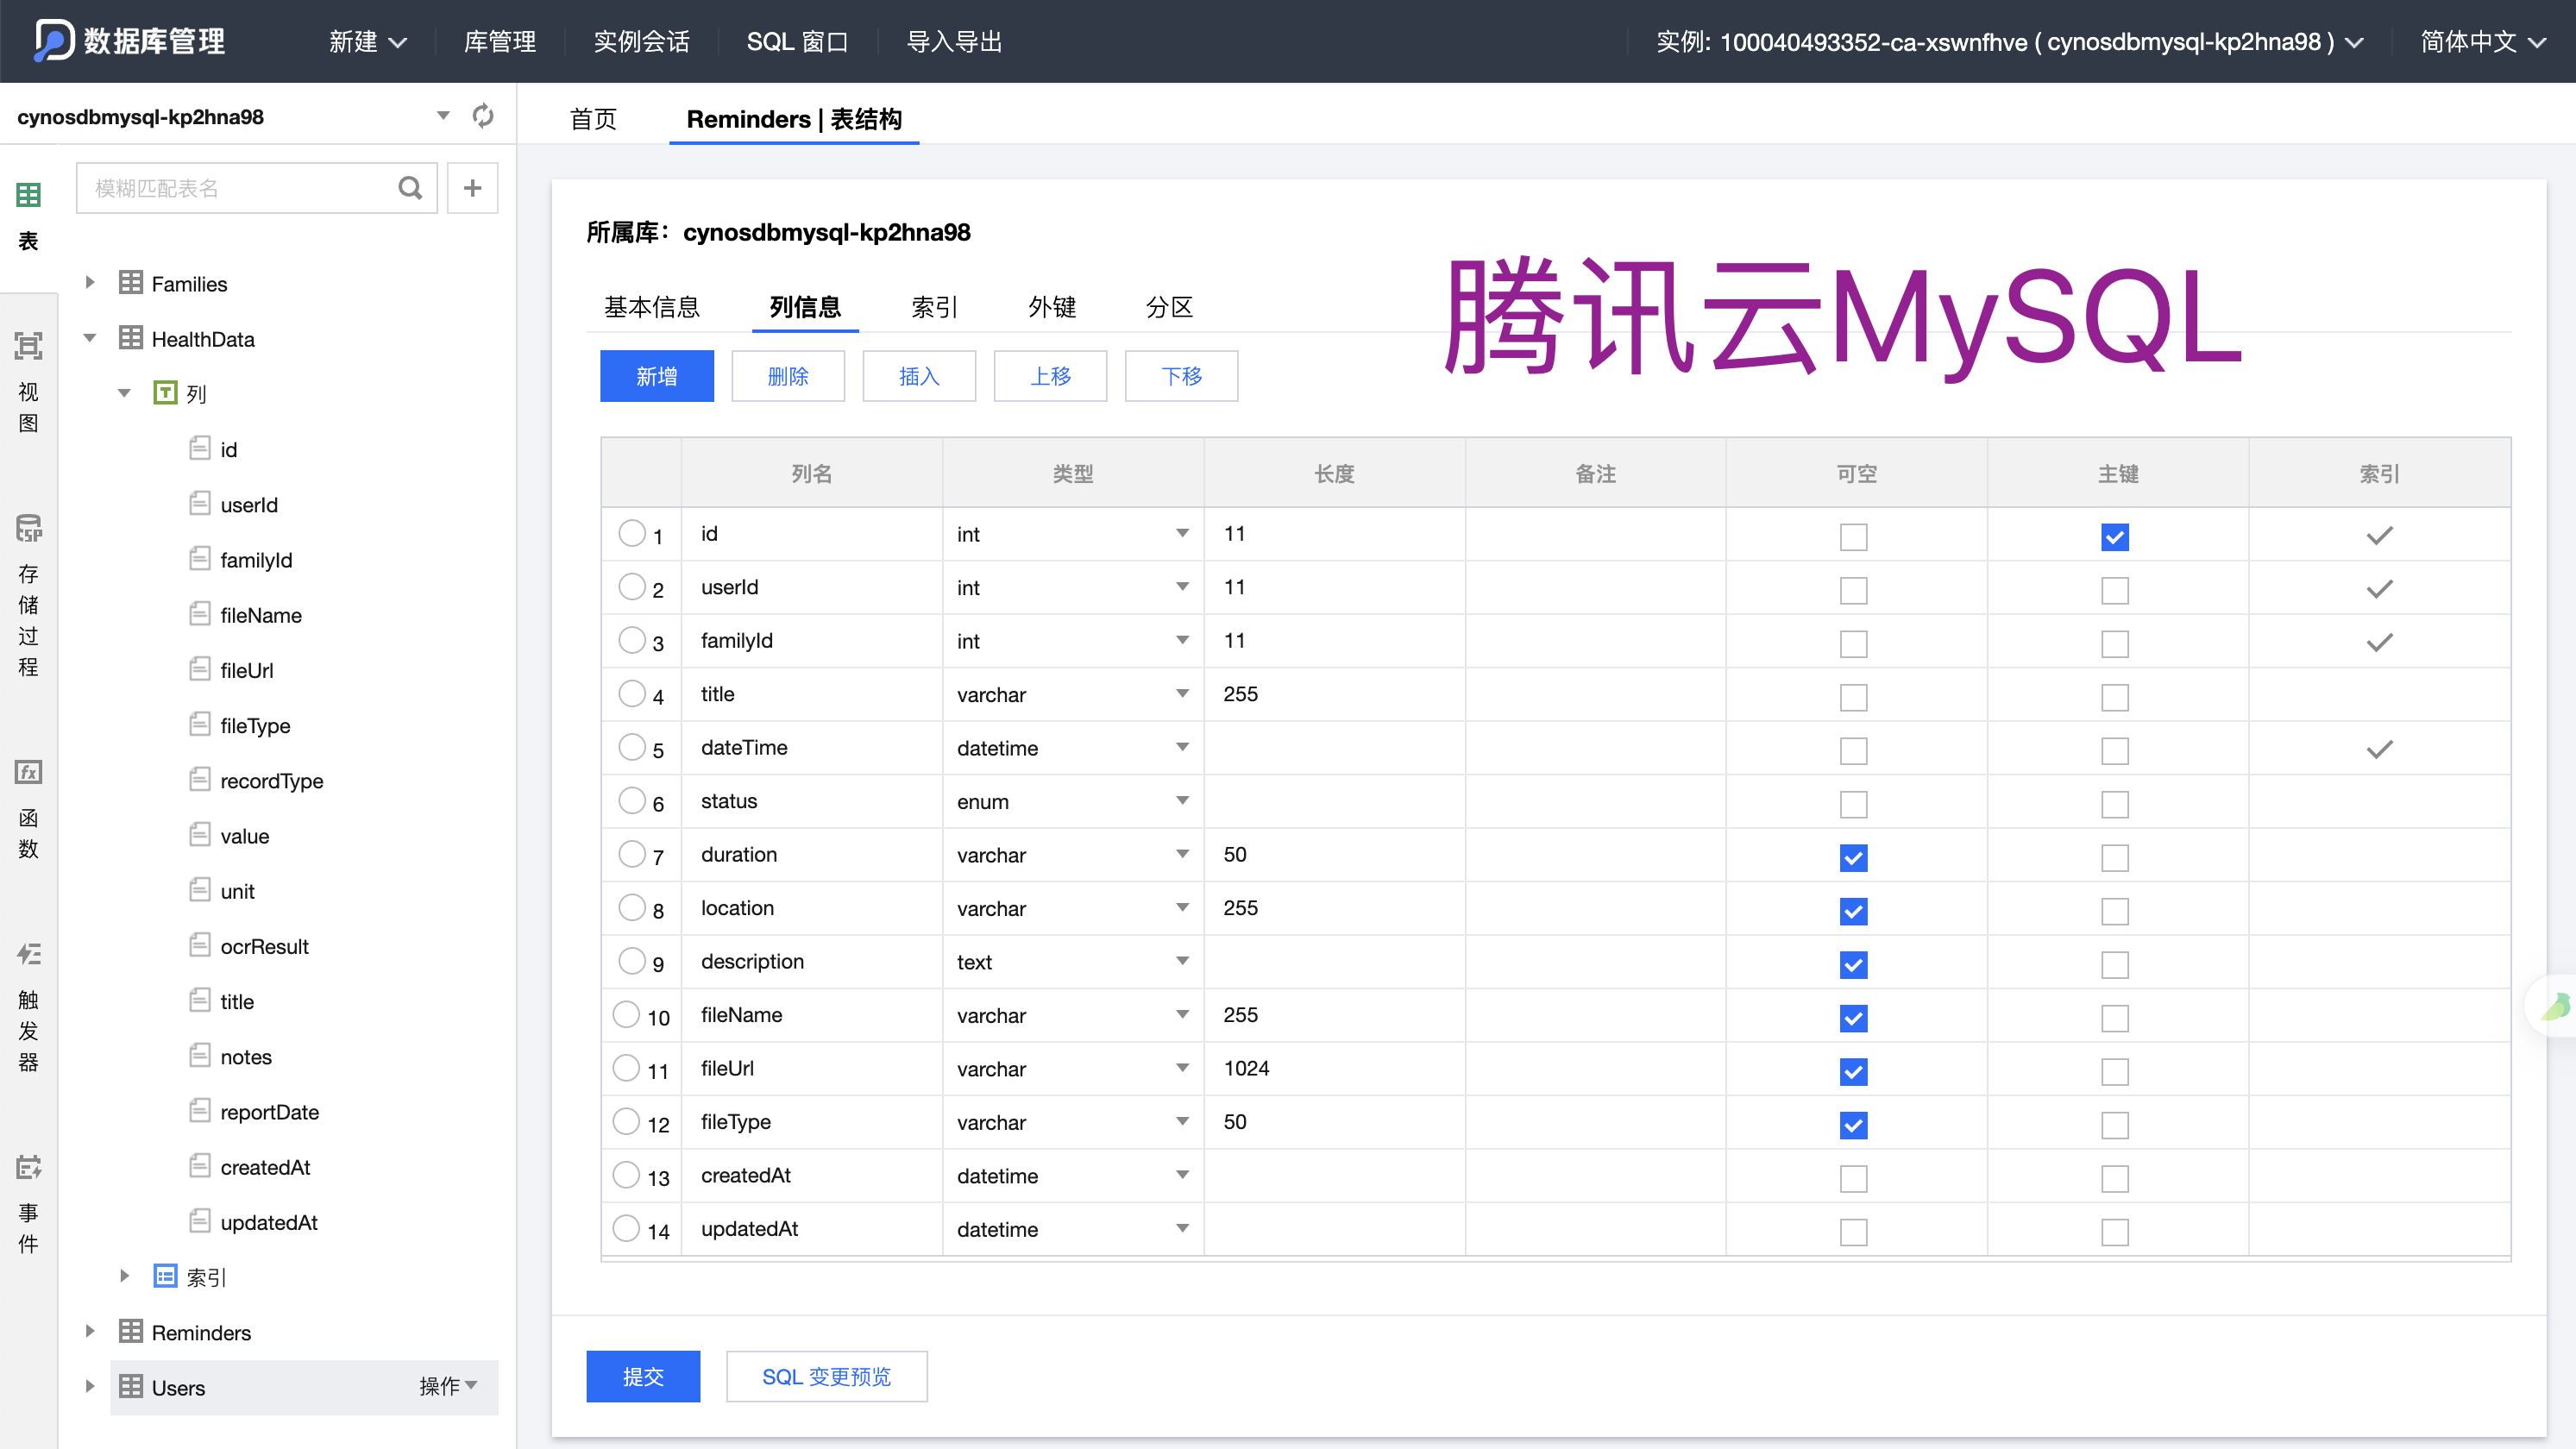The height and width of the screenshot is (1449, 2576).
Task: Click the Insert column button
Action: [x=919, y=376]
